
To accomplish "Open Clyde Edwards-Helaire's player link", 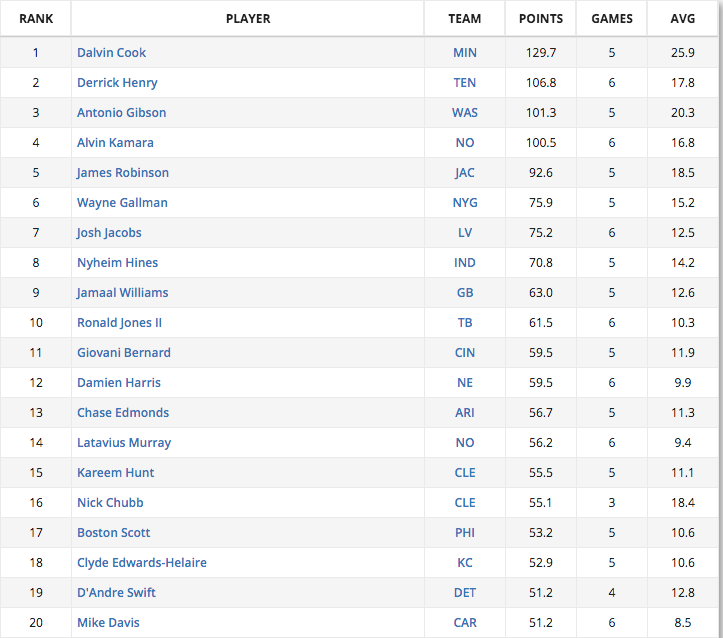I will pos(142,562).
